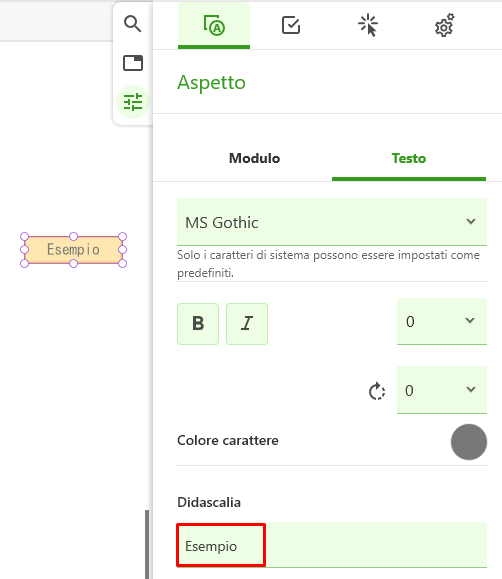Switch to the Modulo tab
The width and height of the screenshot is (502, 579).
click(x=255, y=158)
